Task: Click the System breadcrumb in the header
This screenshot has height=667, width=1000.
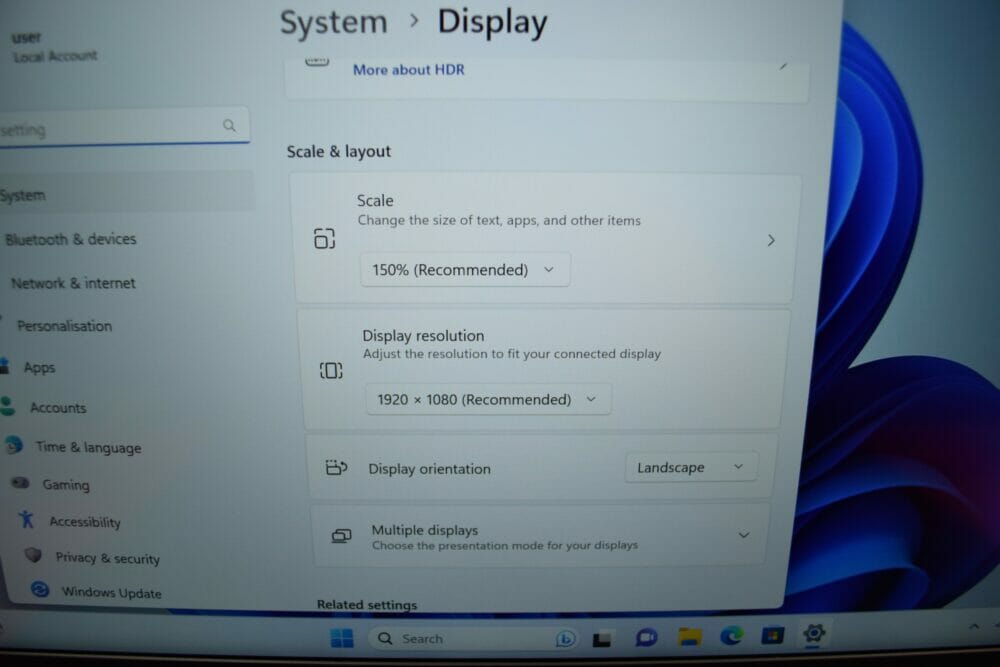Action: tap(334, 22)
